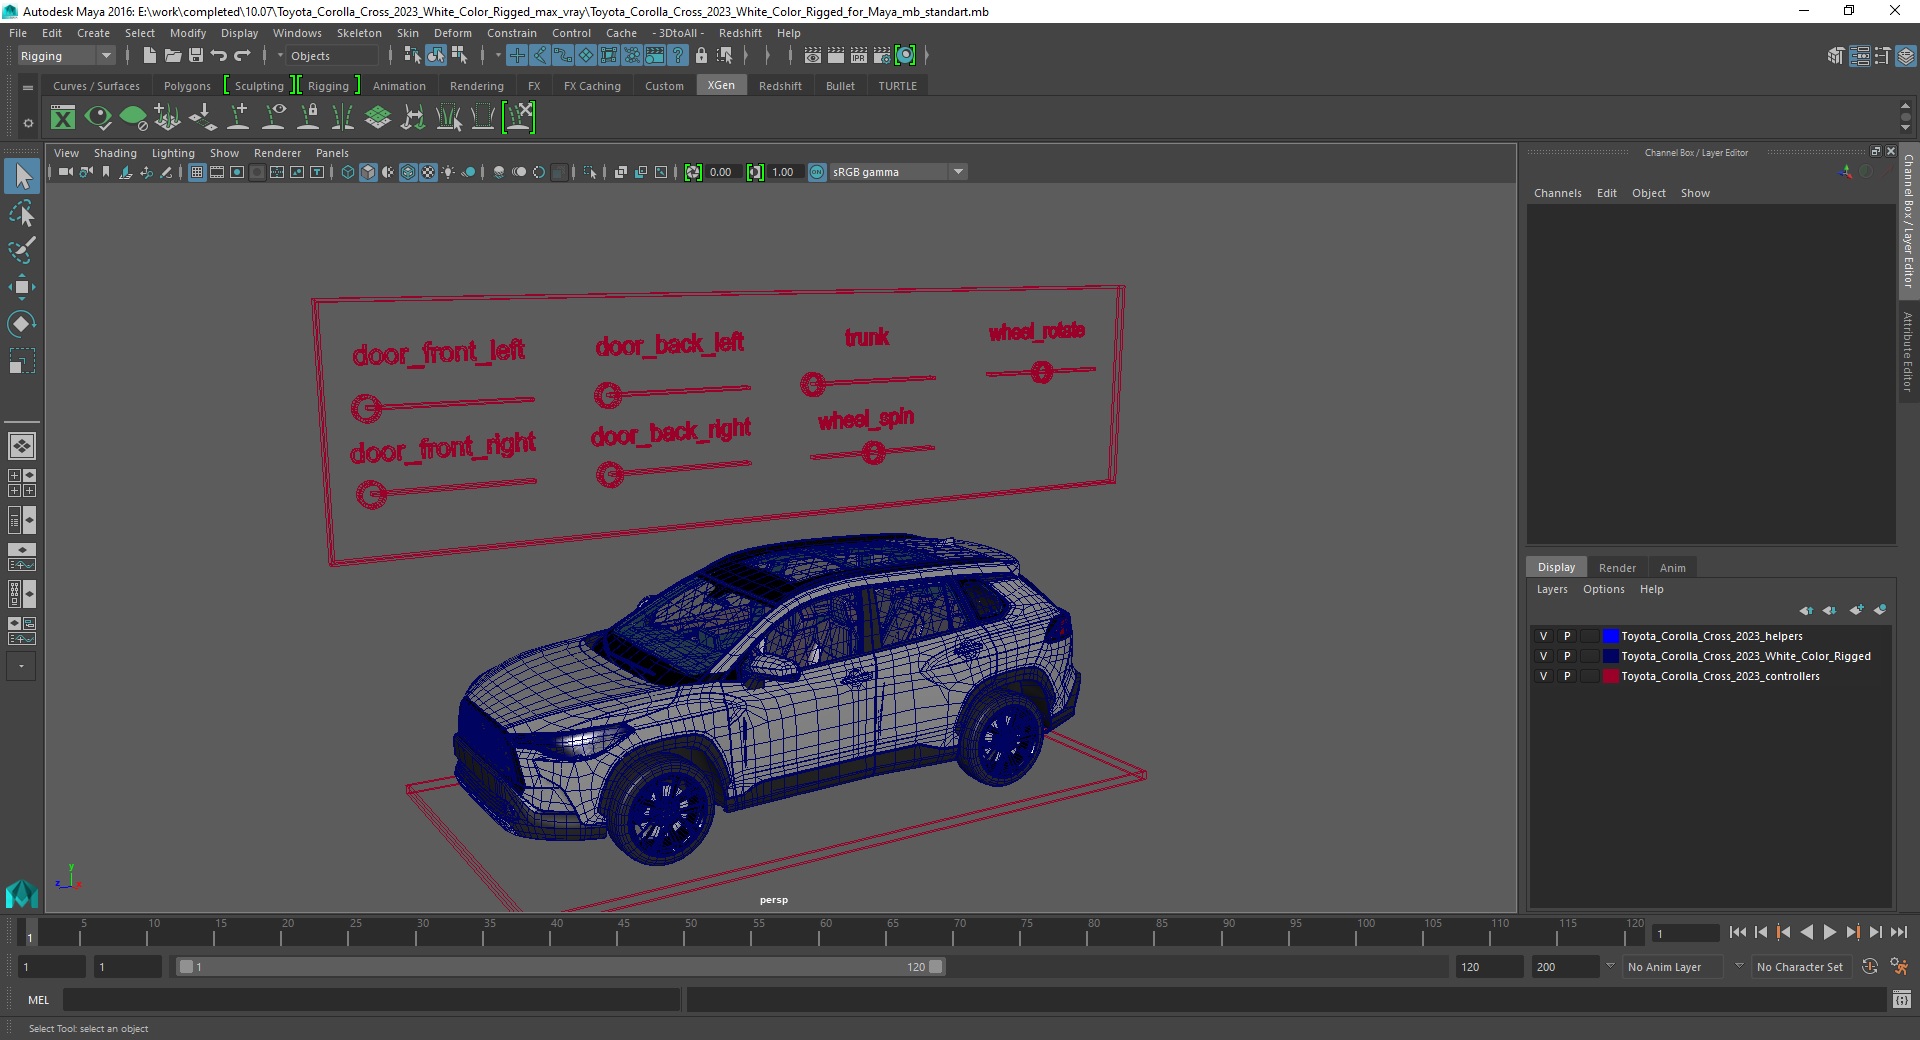Create a new scene with New icon
This screenshot has width=1920, height=1040.
(149, 56)
